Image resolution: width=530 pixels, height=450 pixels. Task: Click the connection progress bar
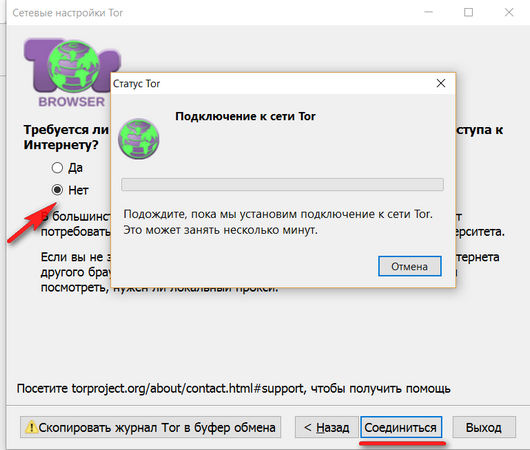[283, 185]
